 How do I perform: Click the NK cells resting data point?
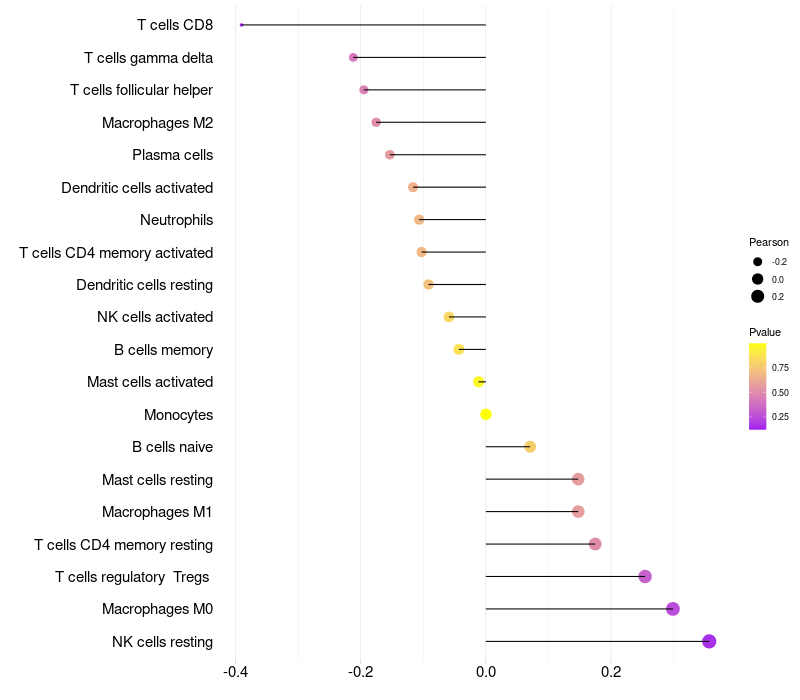coord(709,641)
